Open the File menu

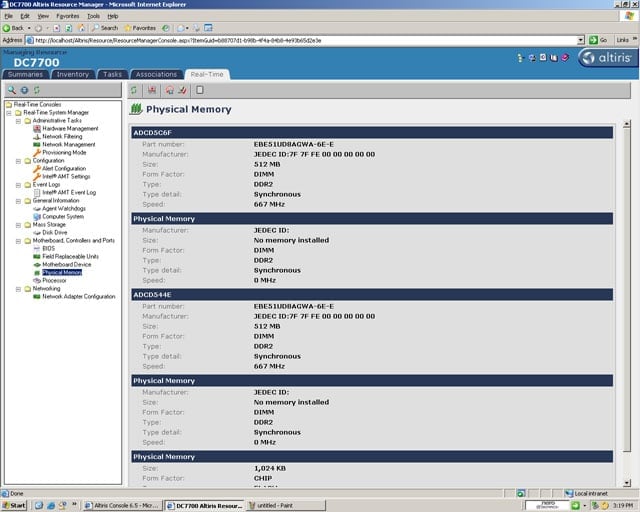click(x=9, y=16)
